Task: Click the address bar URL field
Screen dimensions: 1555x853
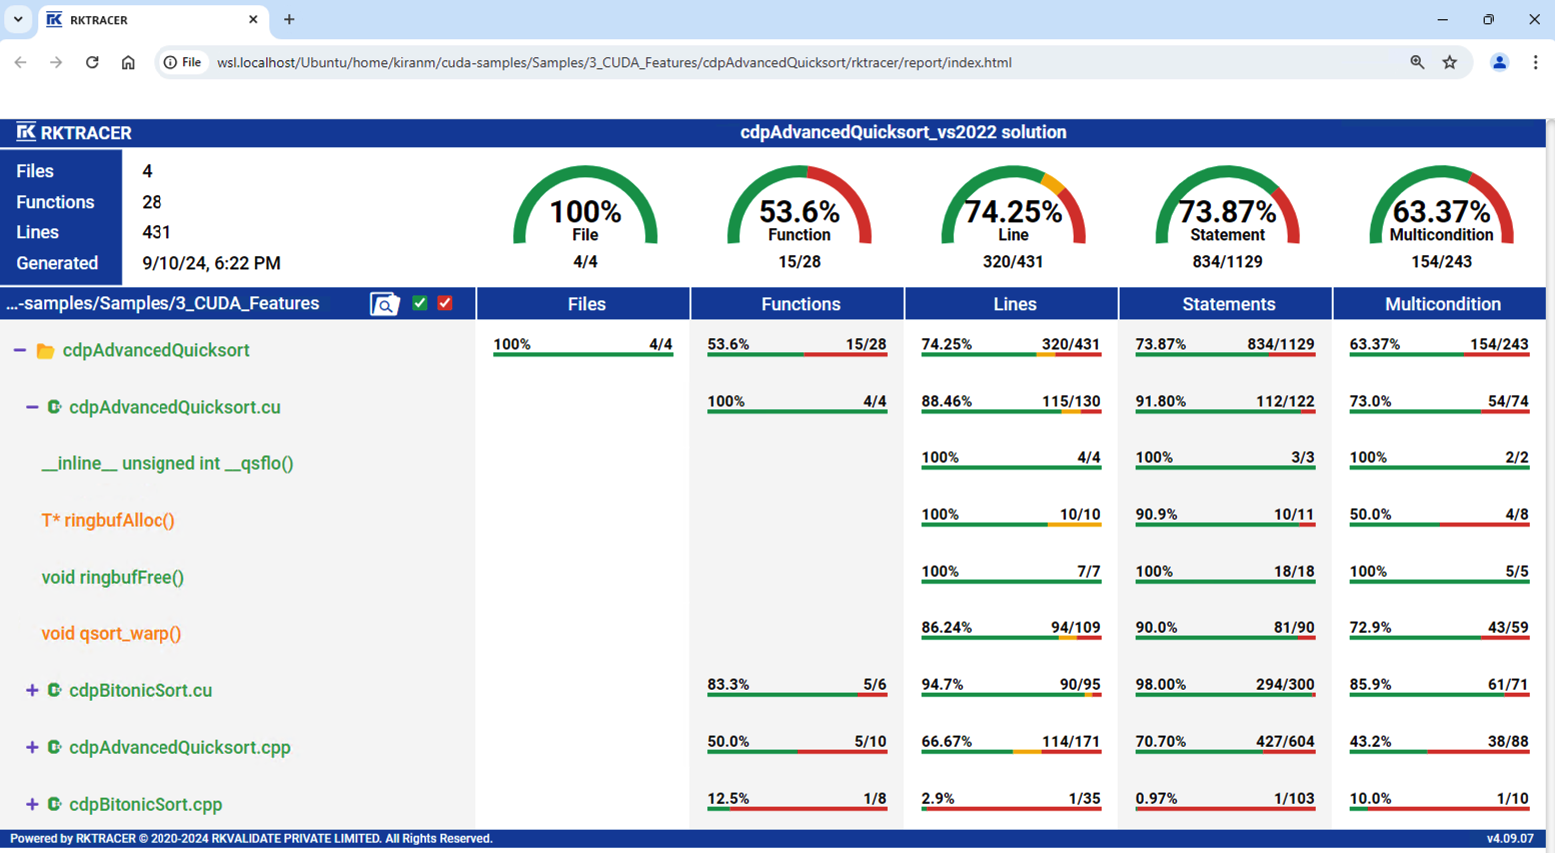Action: (700, 62)
